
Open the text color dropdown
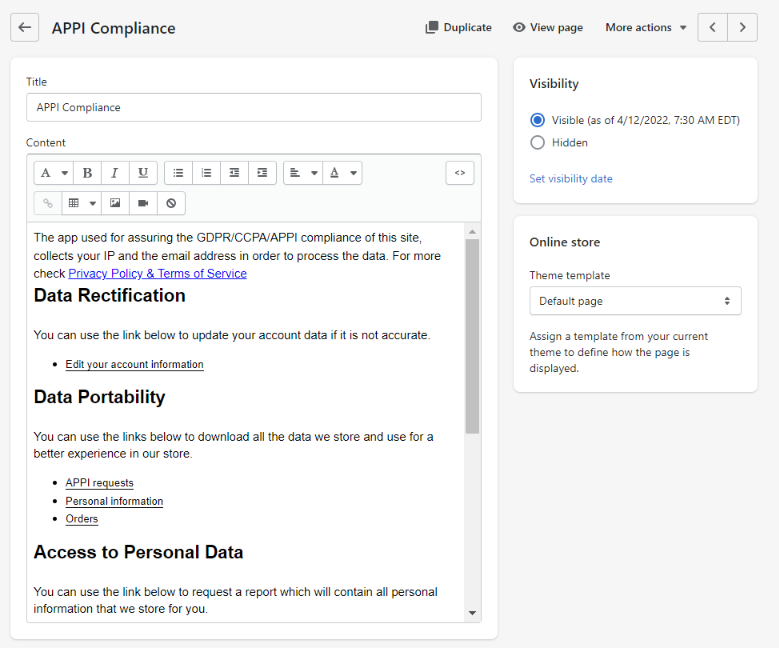pyautogui.click(x=342, y=173)
